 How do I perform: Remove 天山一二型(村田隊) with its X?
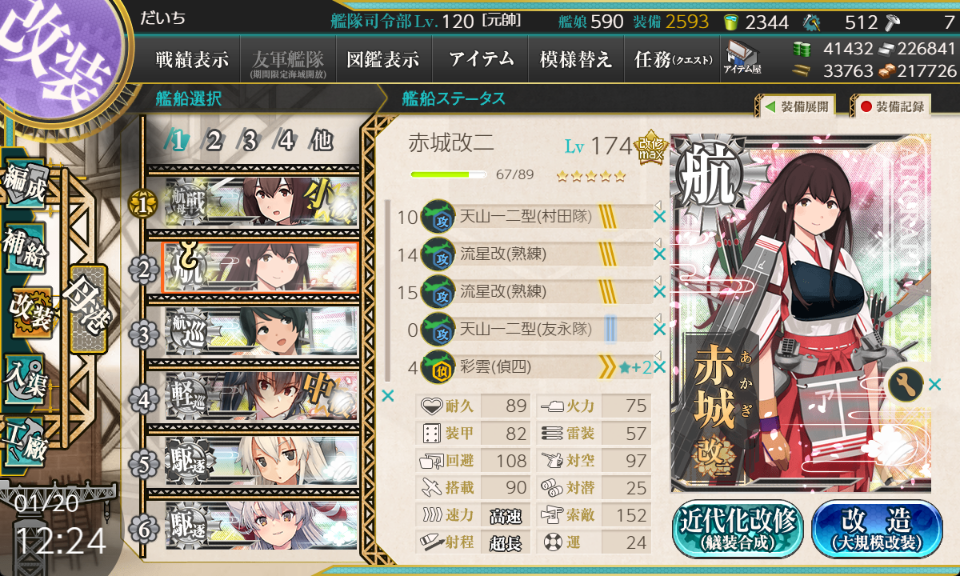pyautogui.click(x=659, y=217)
